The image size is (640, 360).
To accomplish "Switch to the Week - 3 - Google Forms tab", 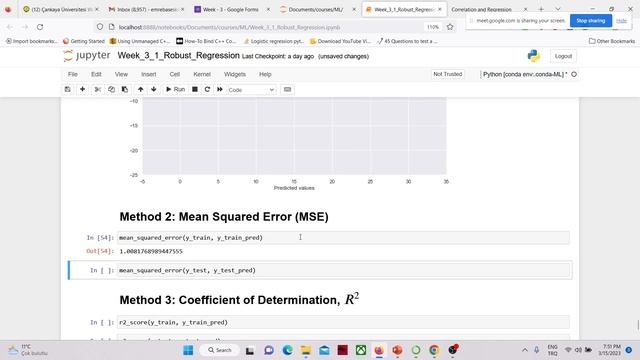I will [x=231, y=9].
